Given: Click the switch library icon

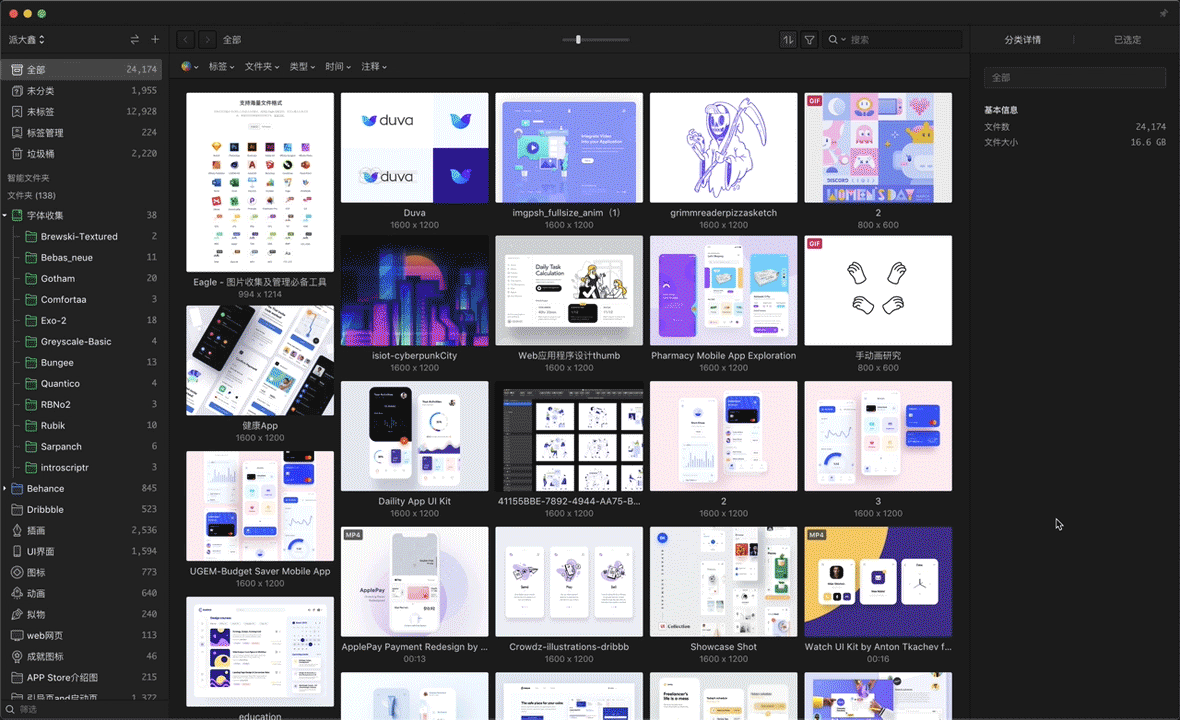Looking at the screenshot, I should click(x=135, y=39).
